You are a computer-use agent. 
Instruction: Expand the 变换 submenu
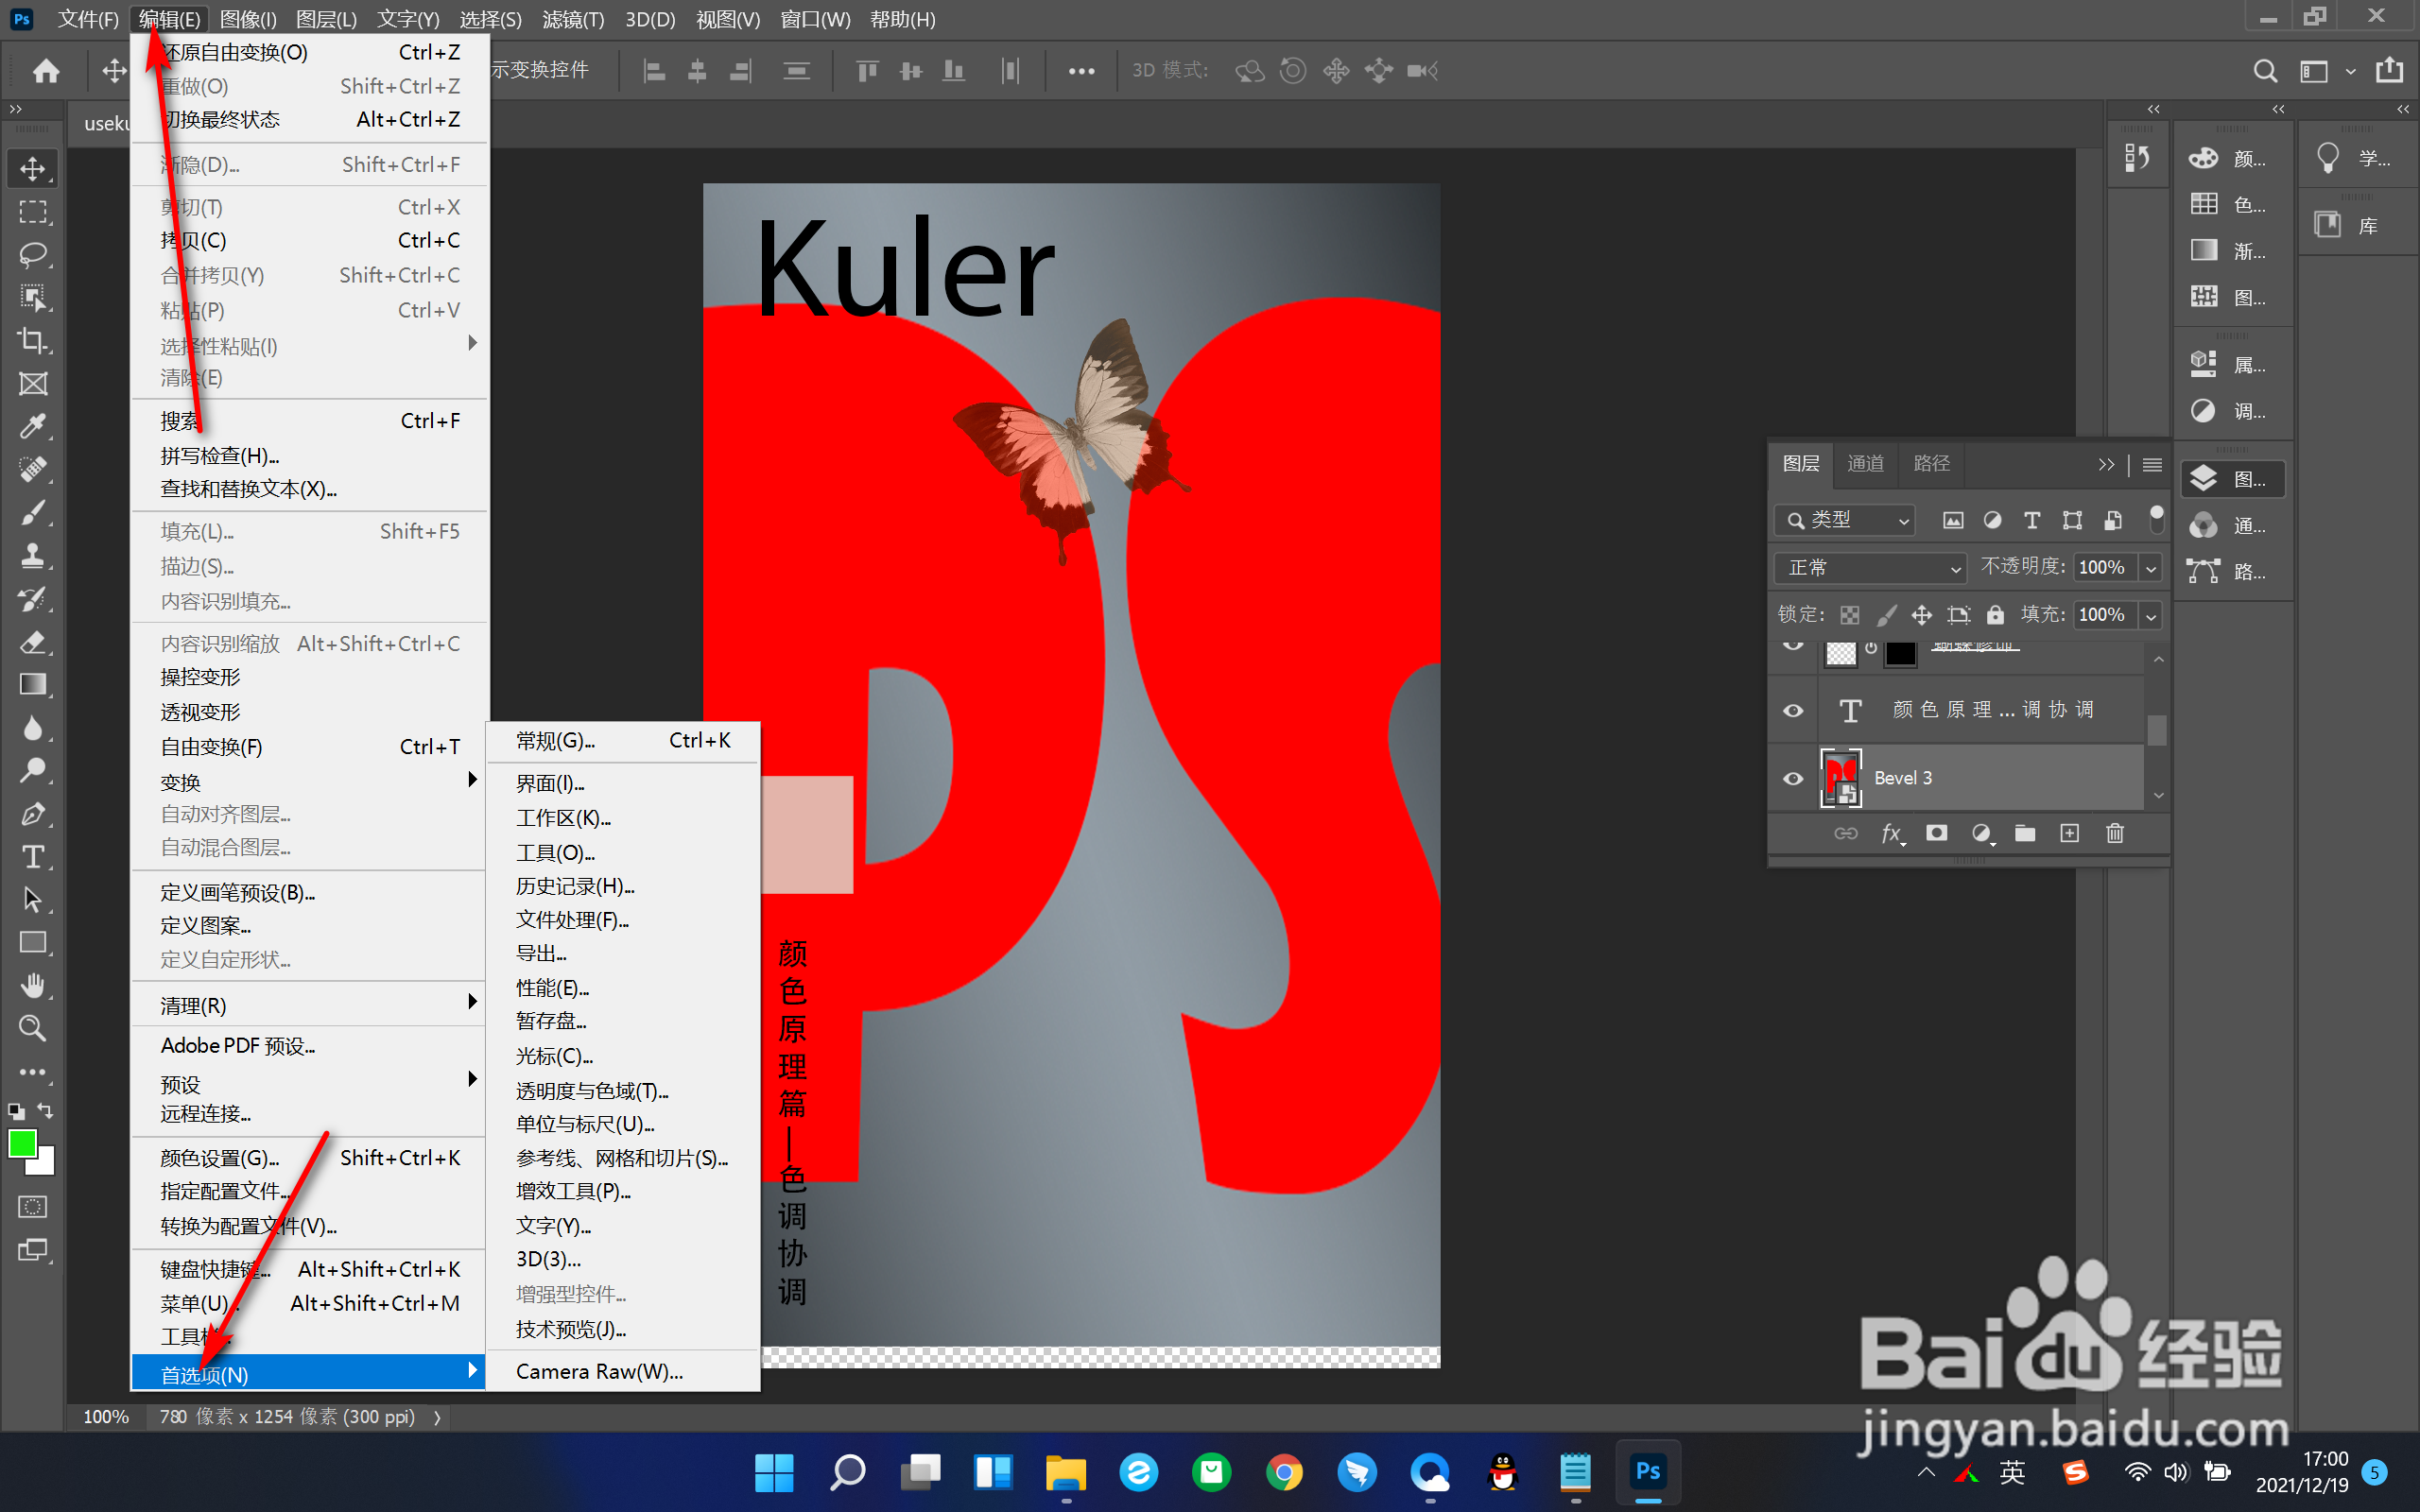coord(309,782)
